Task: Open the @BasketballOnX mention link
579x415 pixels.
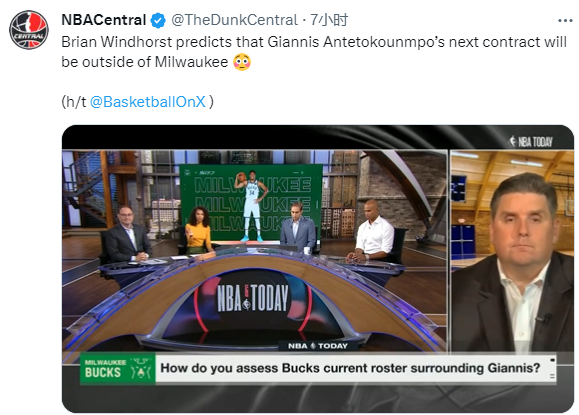Action: pyautogui.click(x=148, y=102)
